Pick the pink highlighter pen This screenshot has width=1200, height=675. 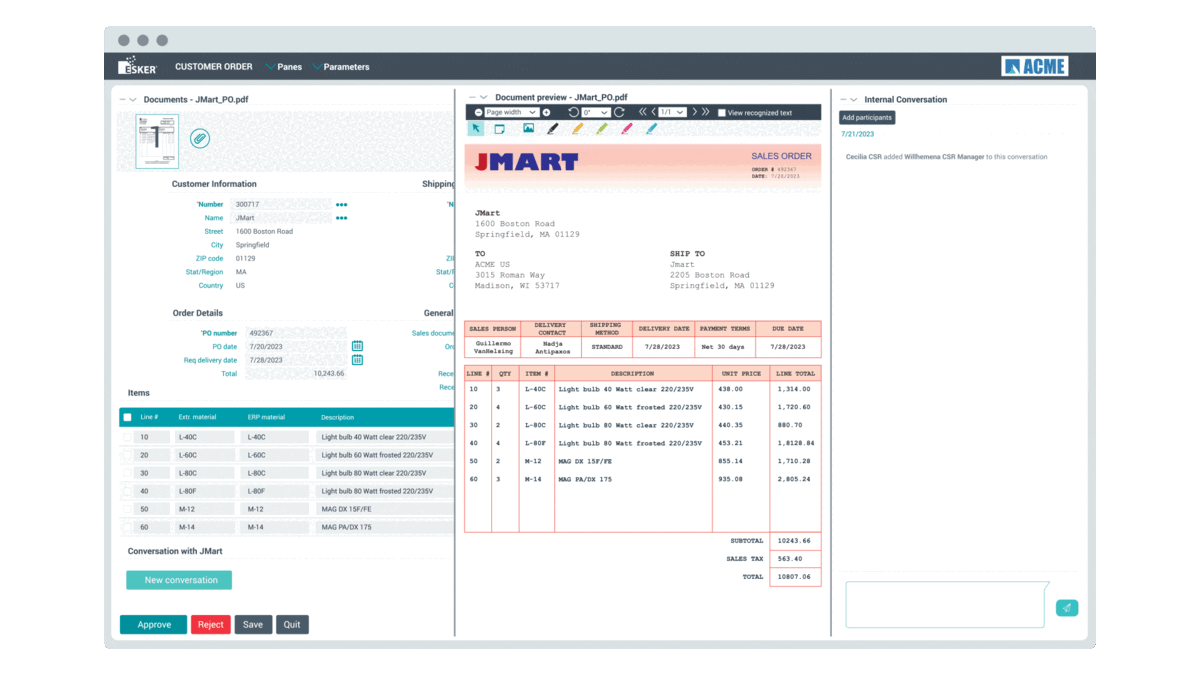(627, 129)
